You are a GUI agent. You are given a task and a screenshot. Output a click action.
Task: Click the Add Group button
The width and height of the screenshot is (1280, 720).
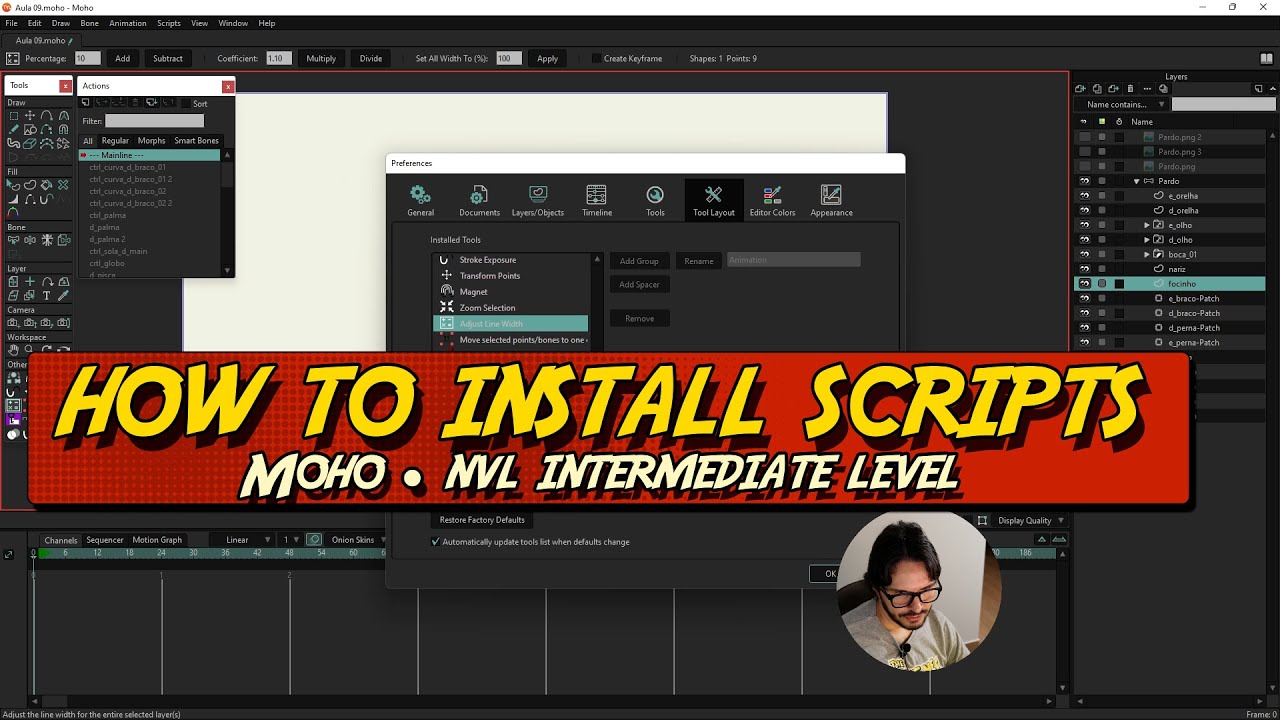point(639,261)
